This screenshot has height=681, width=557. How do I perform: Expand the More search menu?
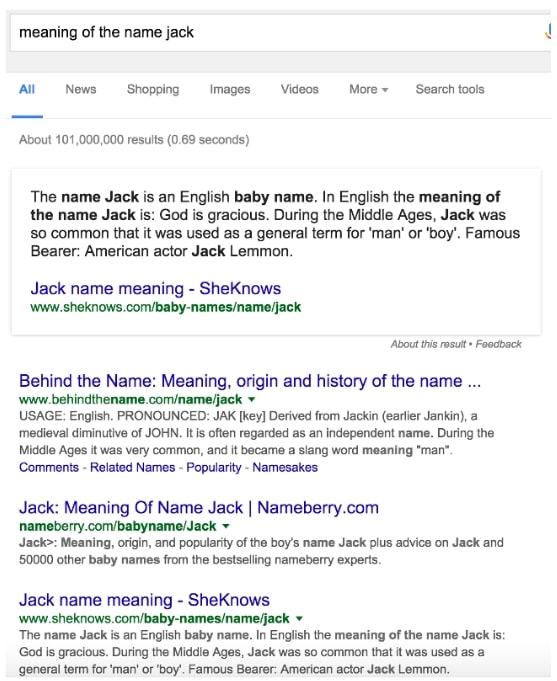[x=368, y=89]
